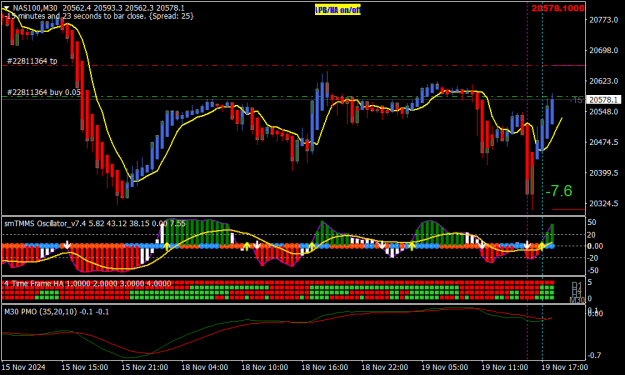This screenshot has height=375, width=625.
Task: Click the oscillator scale value -50
Action: pyautogui.click(x=593, y=270)
